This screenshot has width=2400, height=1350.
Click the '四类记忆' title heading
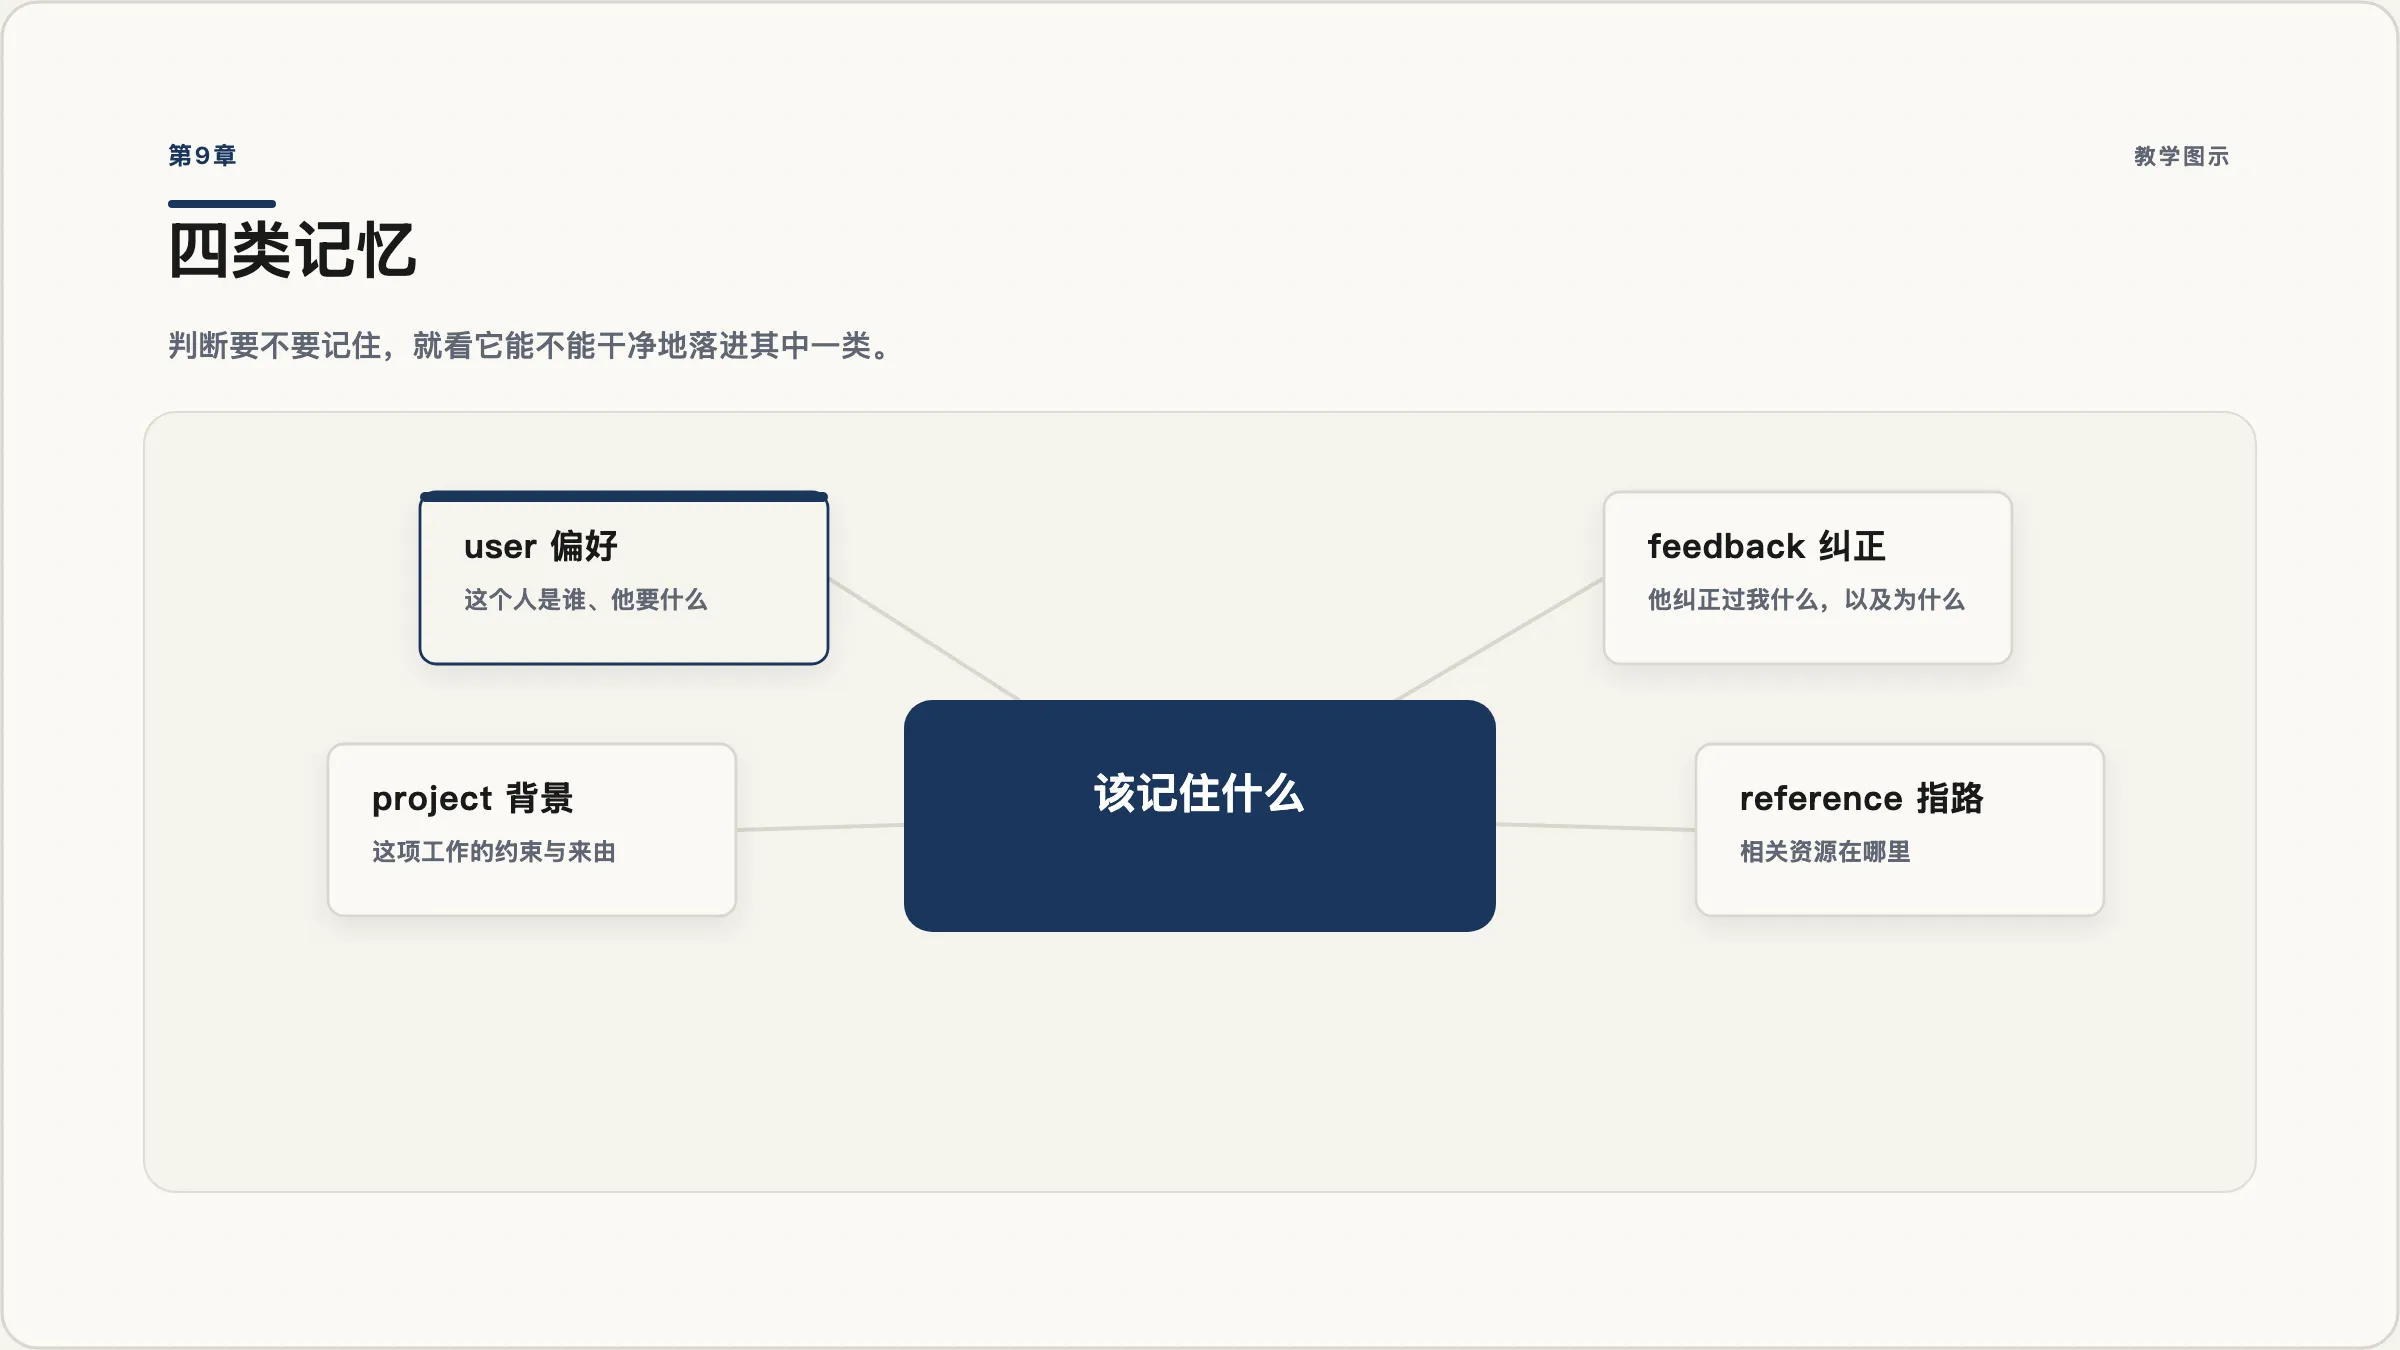(x=292, y=250)
